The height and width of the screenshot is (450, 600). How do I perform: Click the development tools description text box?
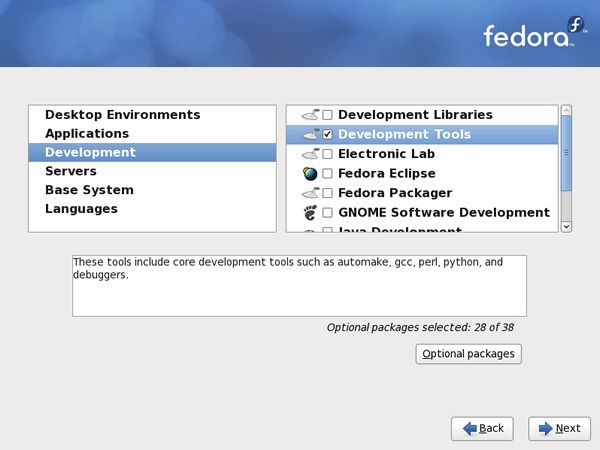[299, 286]
